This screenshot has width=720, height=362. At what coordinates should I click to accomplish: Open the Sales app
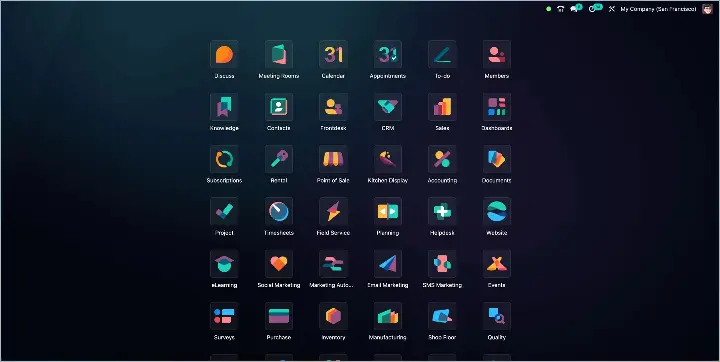[442, 107]
